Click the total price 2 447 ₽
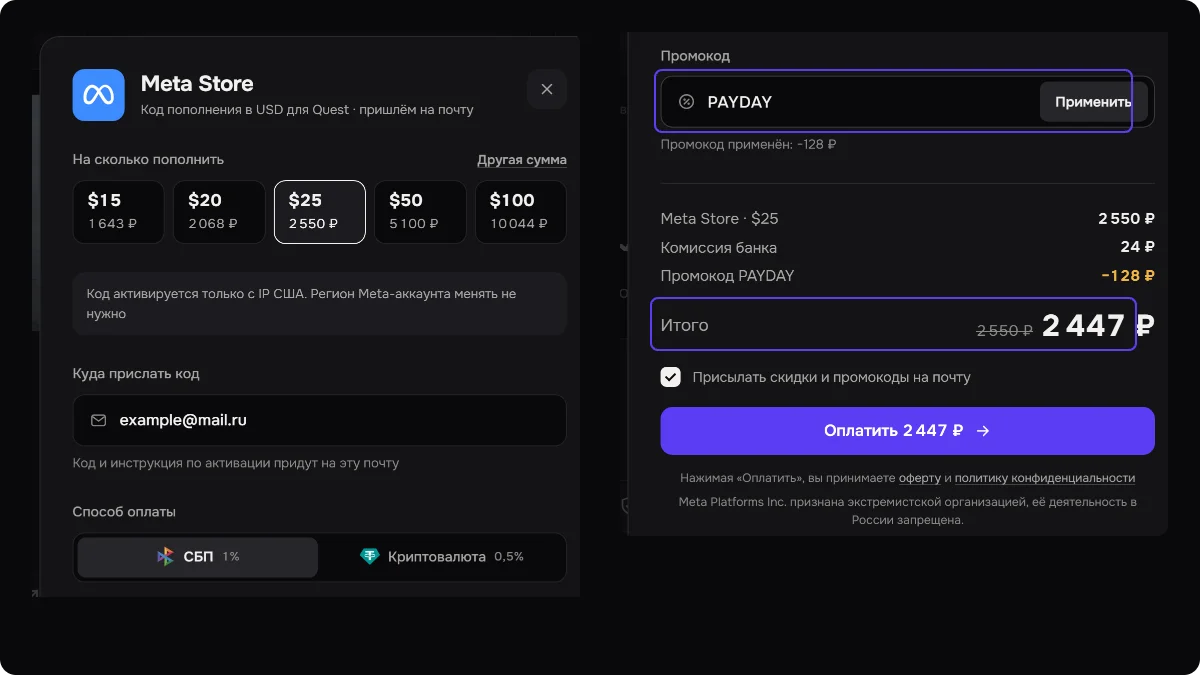 (1098, 325)
